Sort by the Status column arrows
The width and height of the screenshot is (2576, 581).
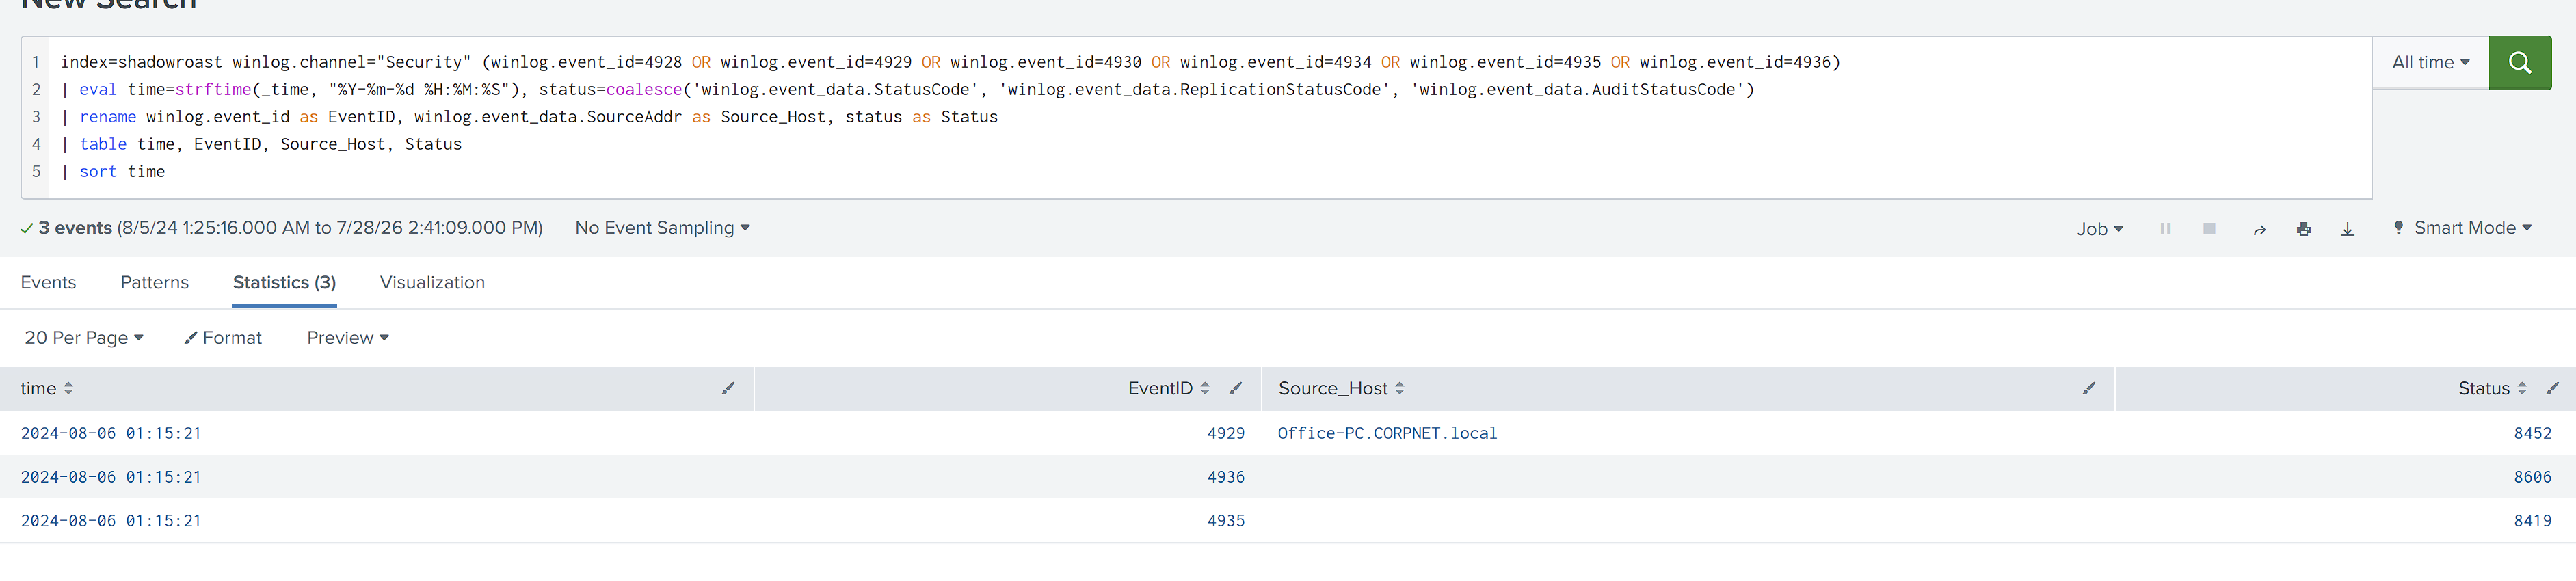(x=2522, y=388)
